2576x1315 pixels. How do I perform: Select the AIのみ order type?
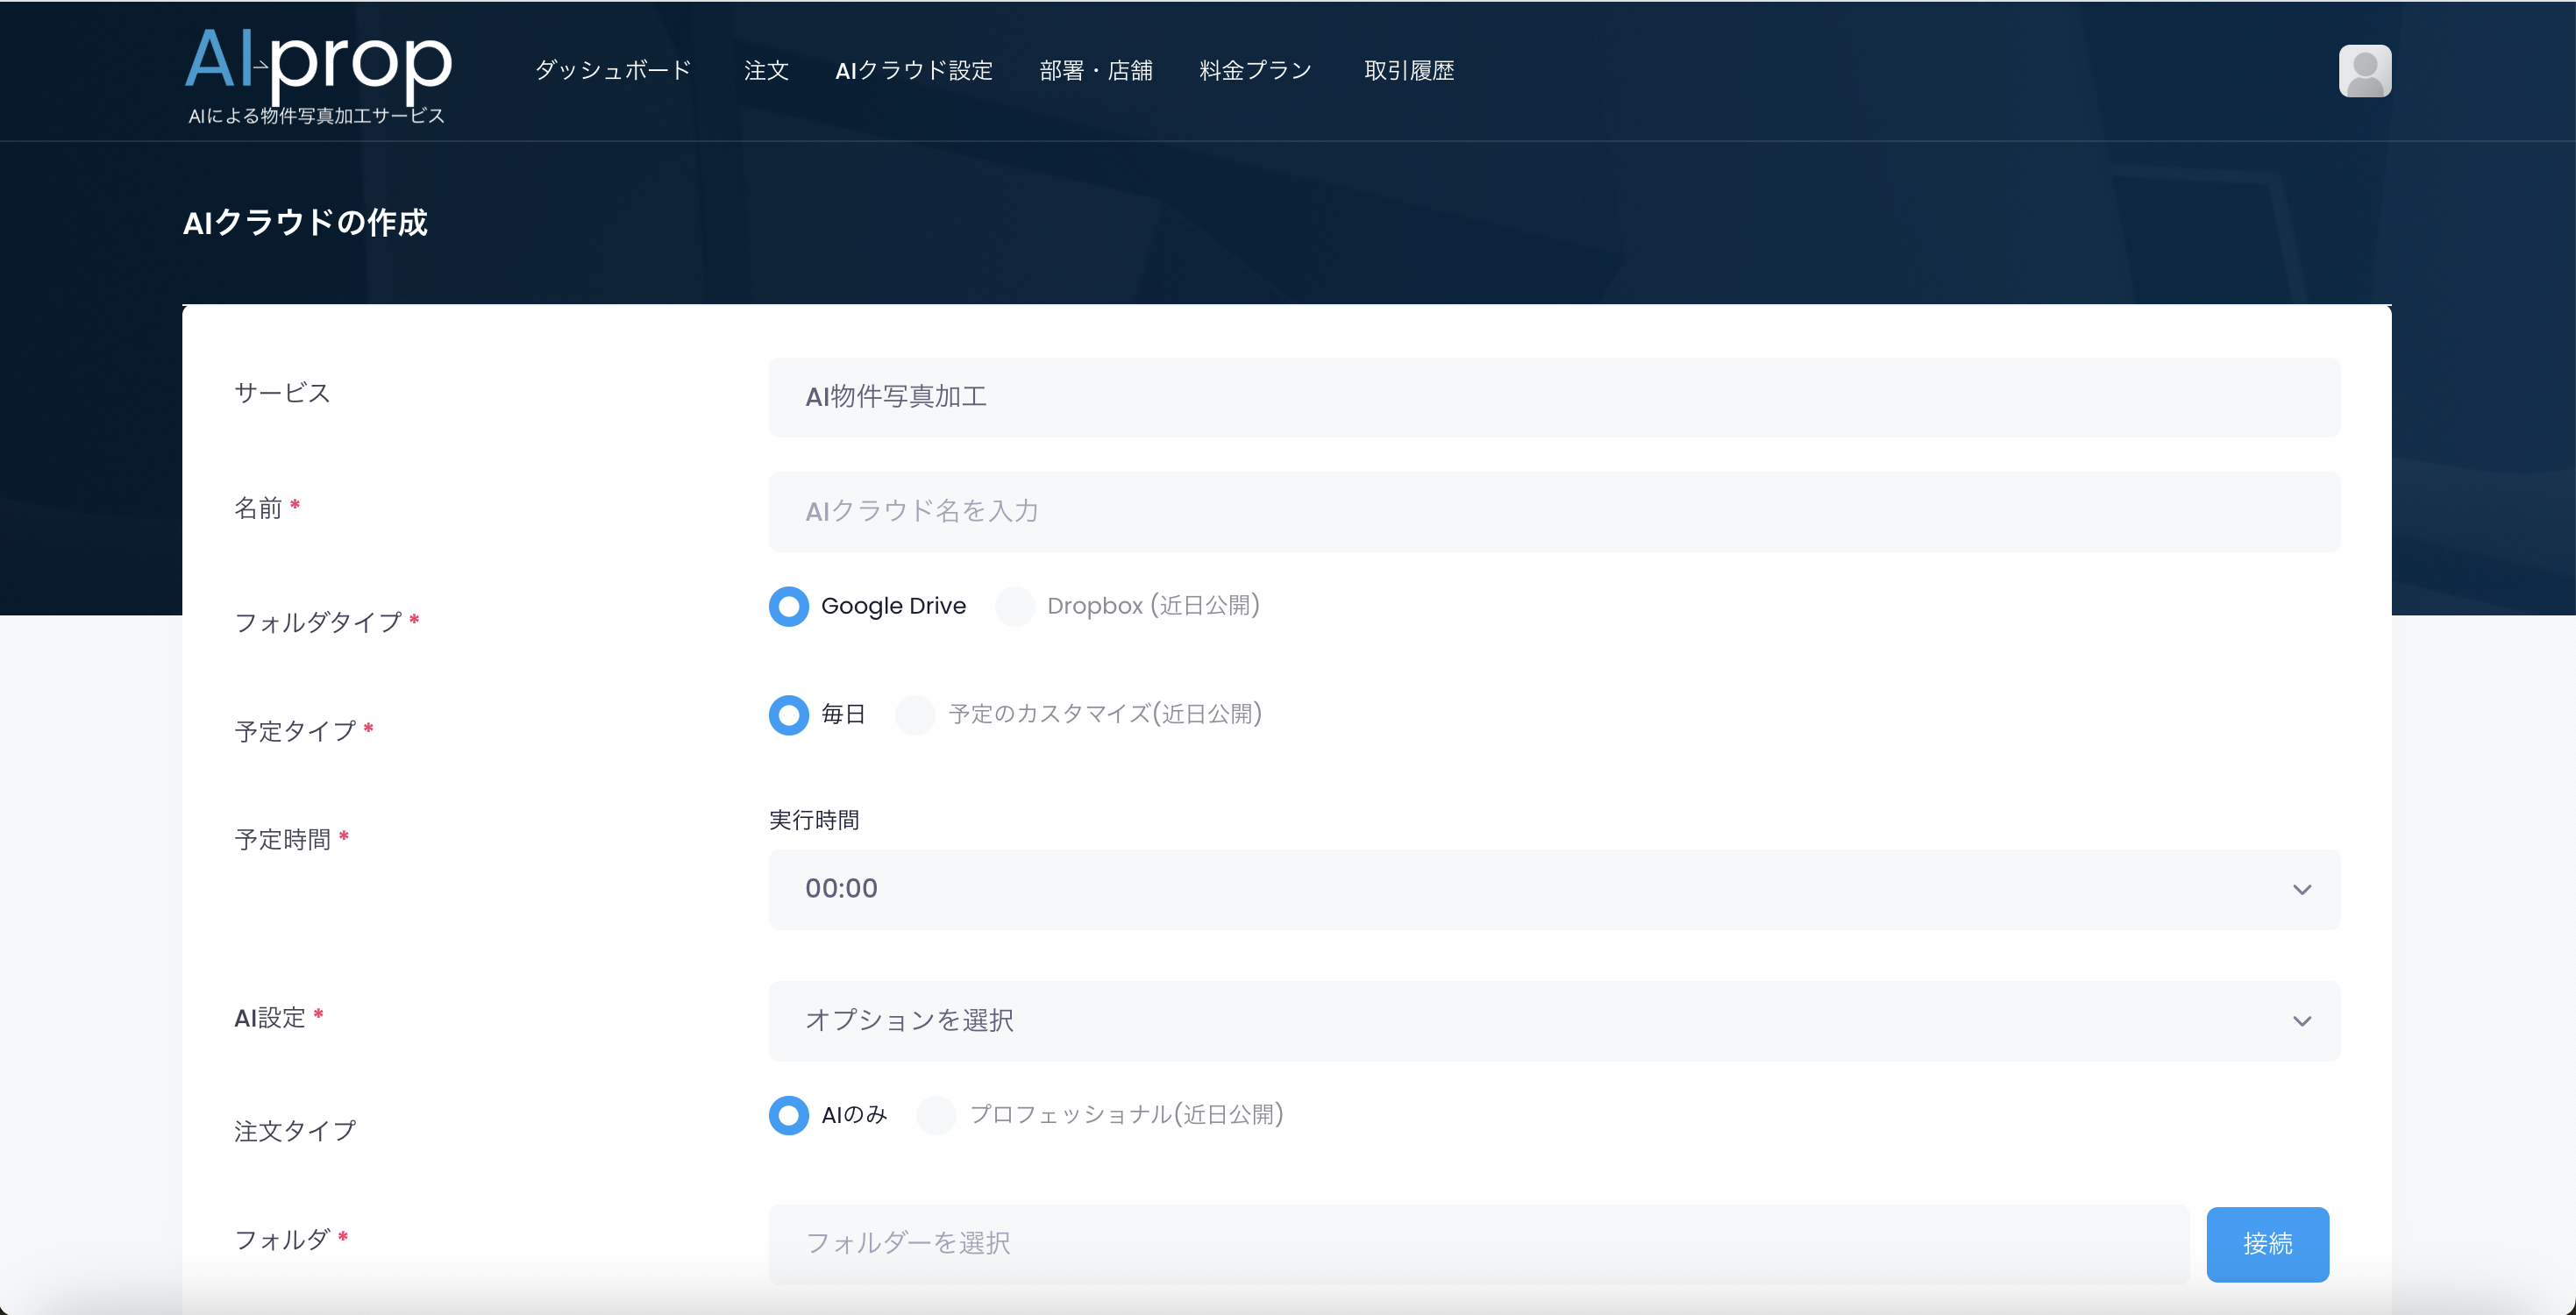pyautogui.click(x=788, y=1115)
